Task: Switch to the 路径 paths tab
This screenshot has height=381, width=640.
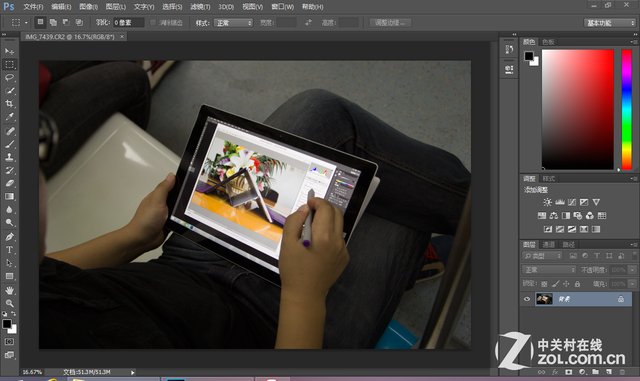Action: [569, 245]
